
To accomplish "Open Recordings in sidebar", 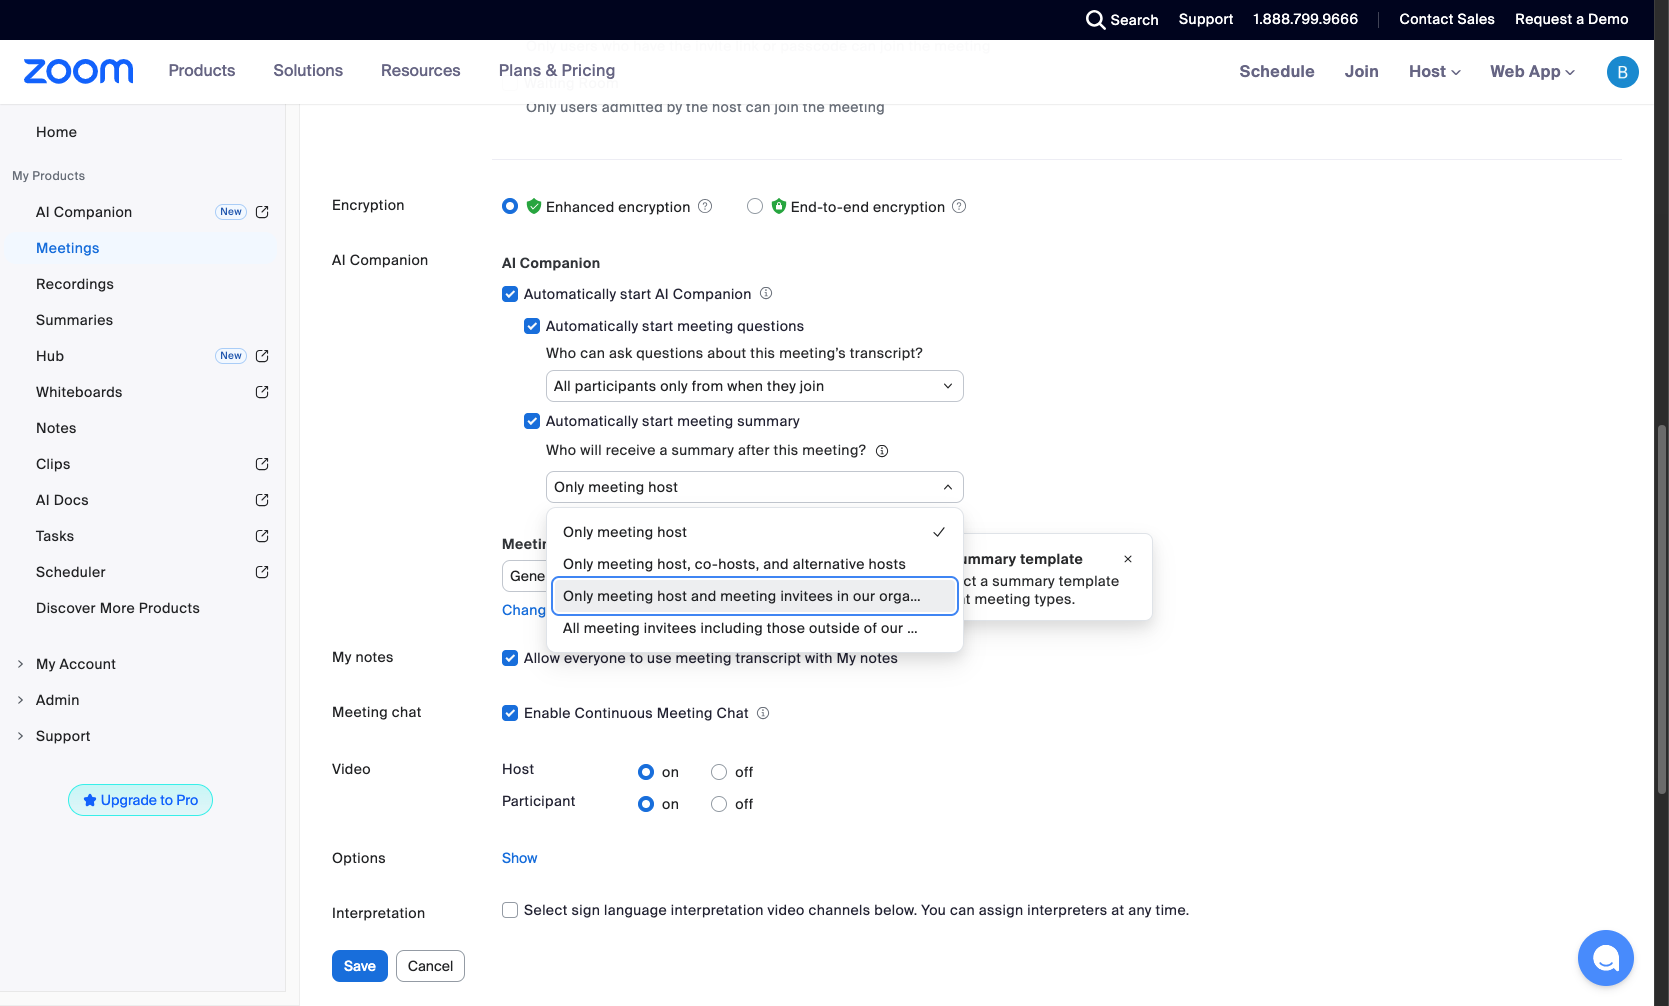I will (x=75, y=284).
